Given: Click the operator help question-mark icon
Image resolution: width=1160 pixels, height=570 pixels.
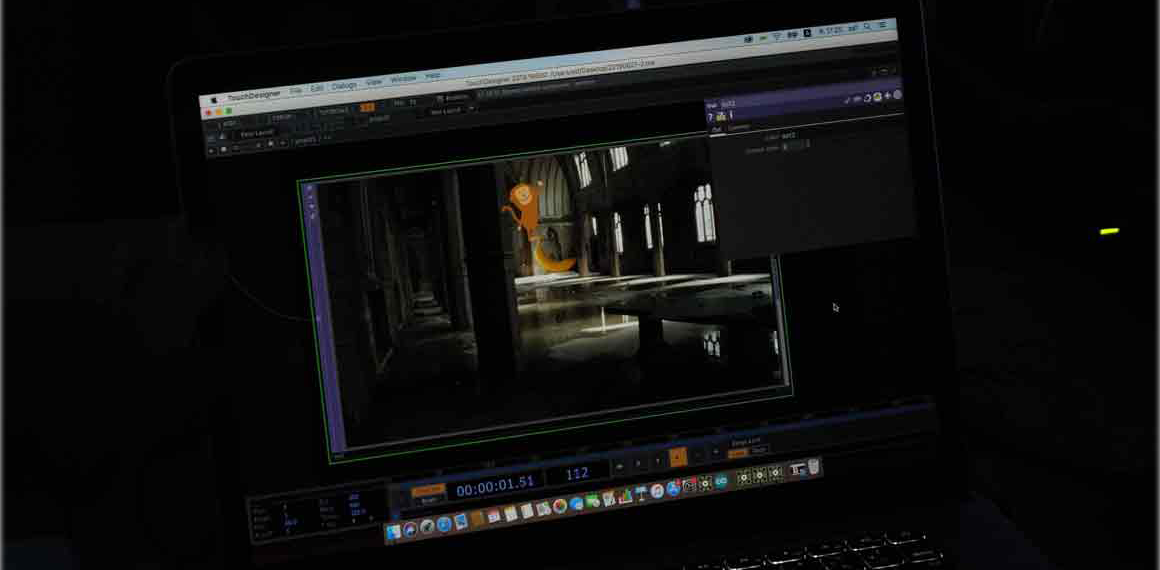Looking at the screenshot, I should [711, 117].
